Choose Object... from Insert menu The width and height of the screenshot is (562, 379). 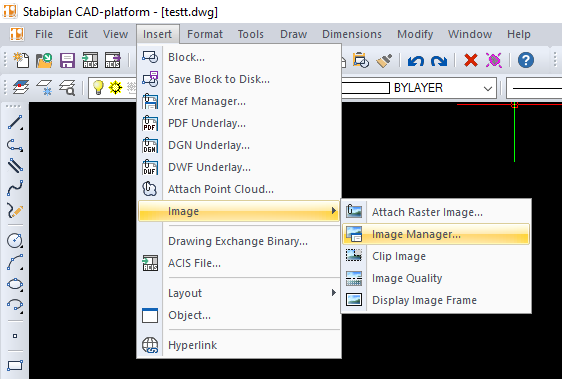pyautogui.click(x=239, y=315)
